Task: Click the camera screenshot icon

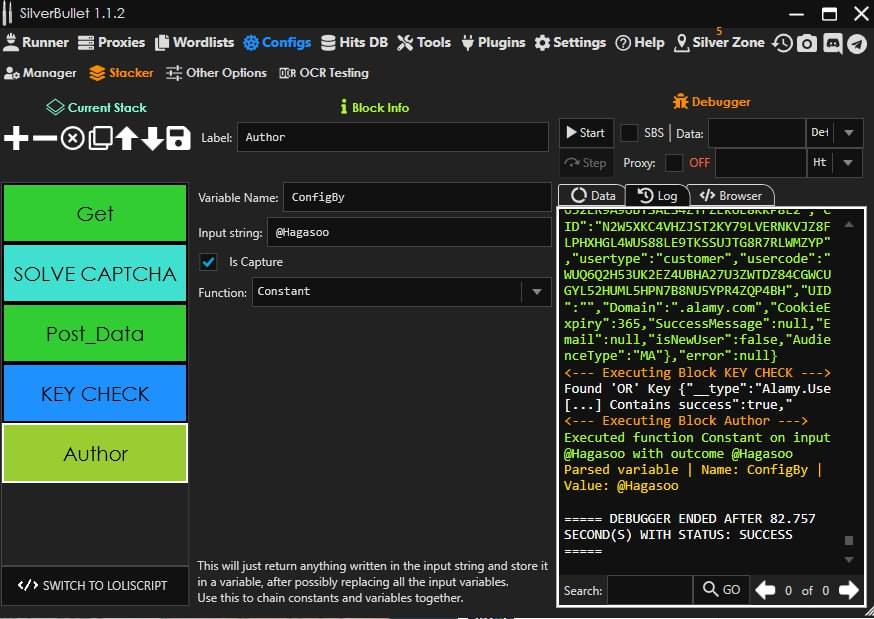Action: point(807,43)
